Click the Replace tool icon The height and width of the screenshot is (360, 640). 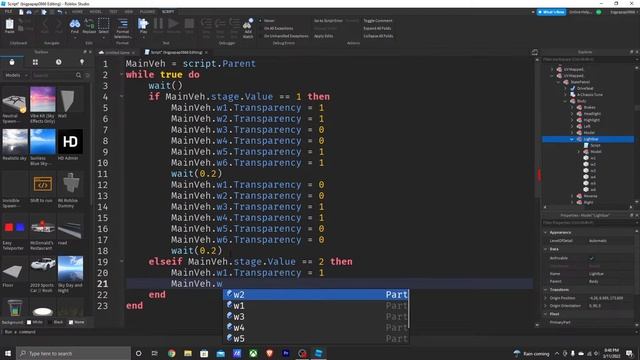click(89, 24)
